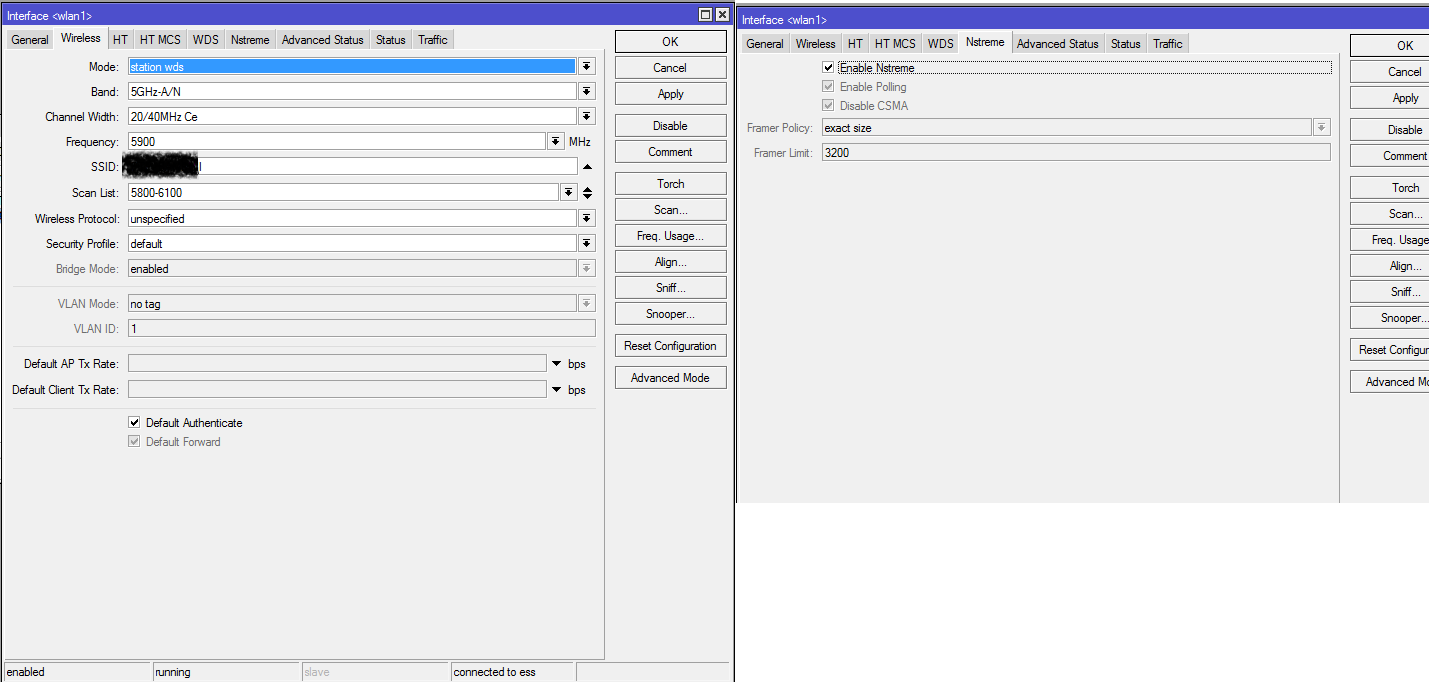1429x698 pixels.
Task: Switch to Advanced Mode in left window
Action: click(x=671, y=378)
